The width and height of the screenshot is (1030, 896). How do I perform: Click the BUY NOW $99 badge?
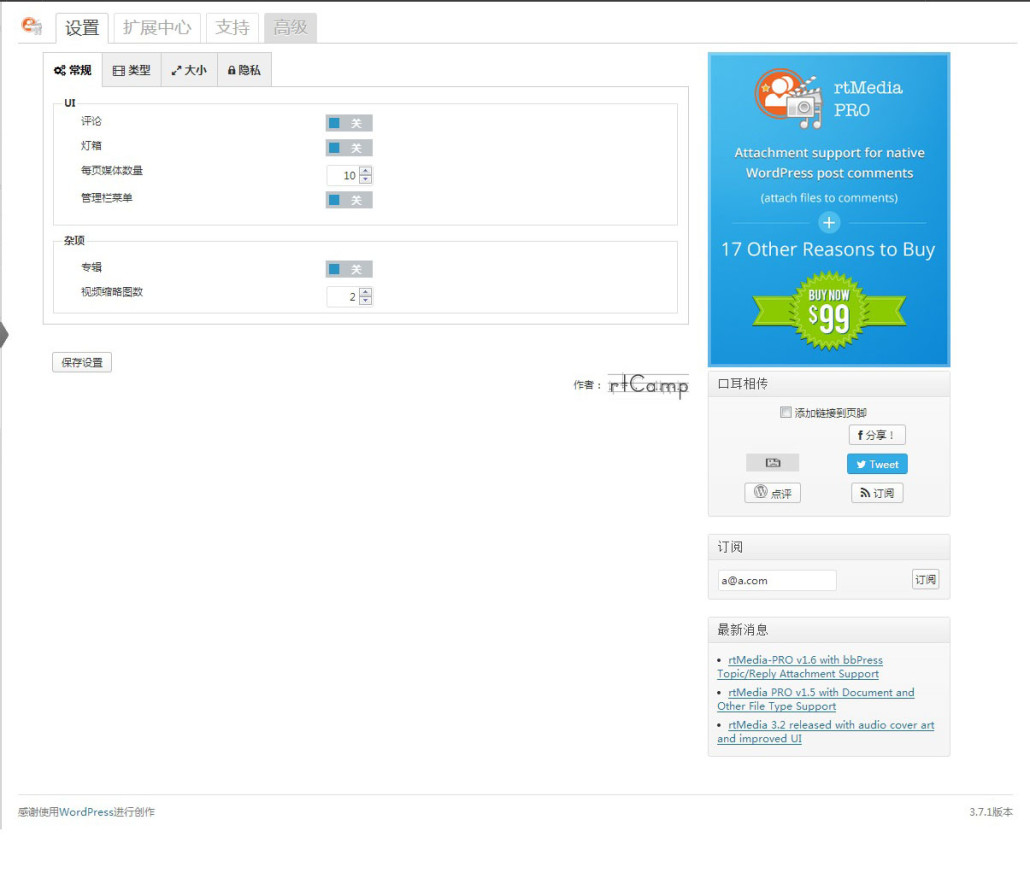828,311
